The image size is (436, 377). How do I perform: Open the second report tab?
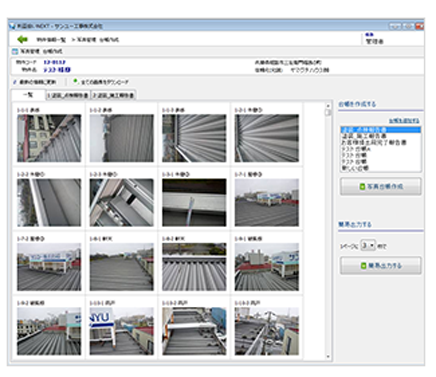pyautogui.click(x=68, y=95)
